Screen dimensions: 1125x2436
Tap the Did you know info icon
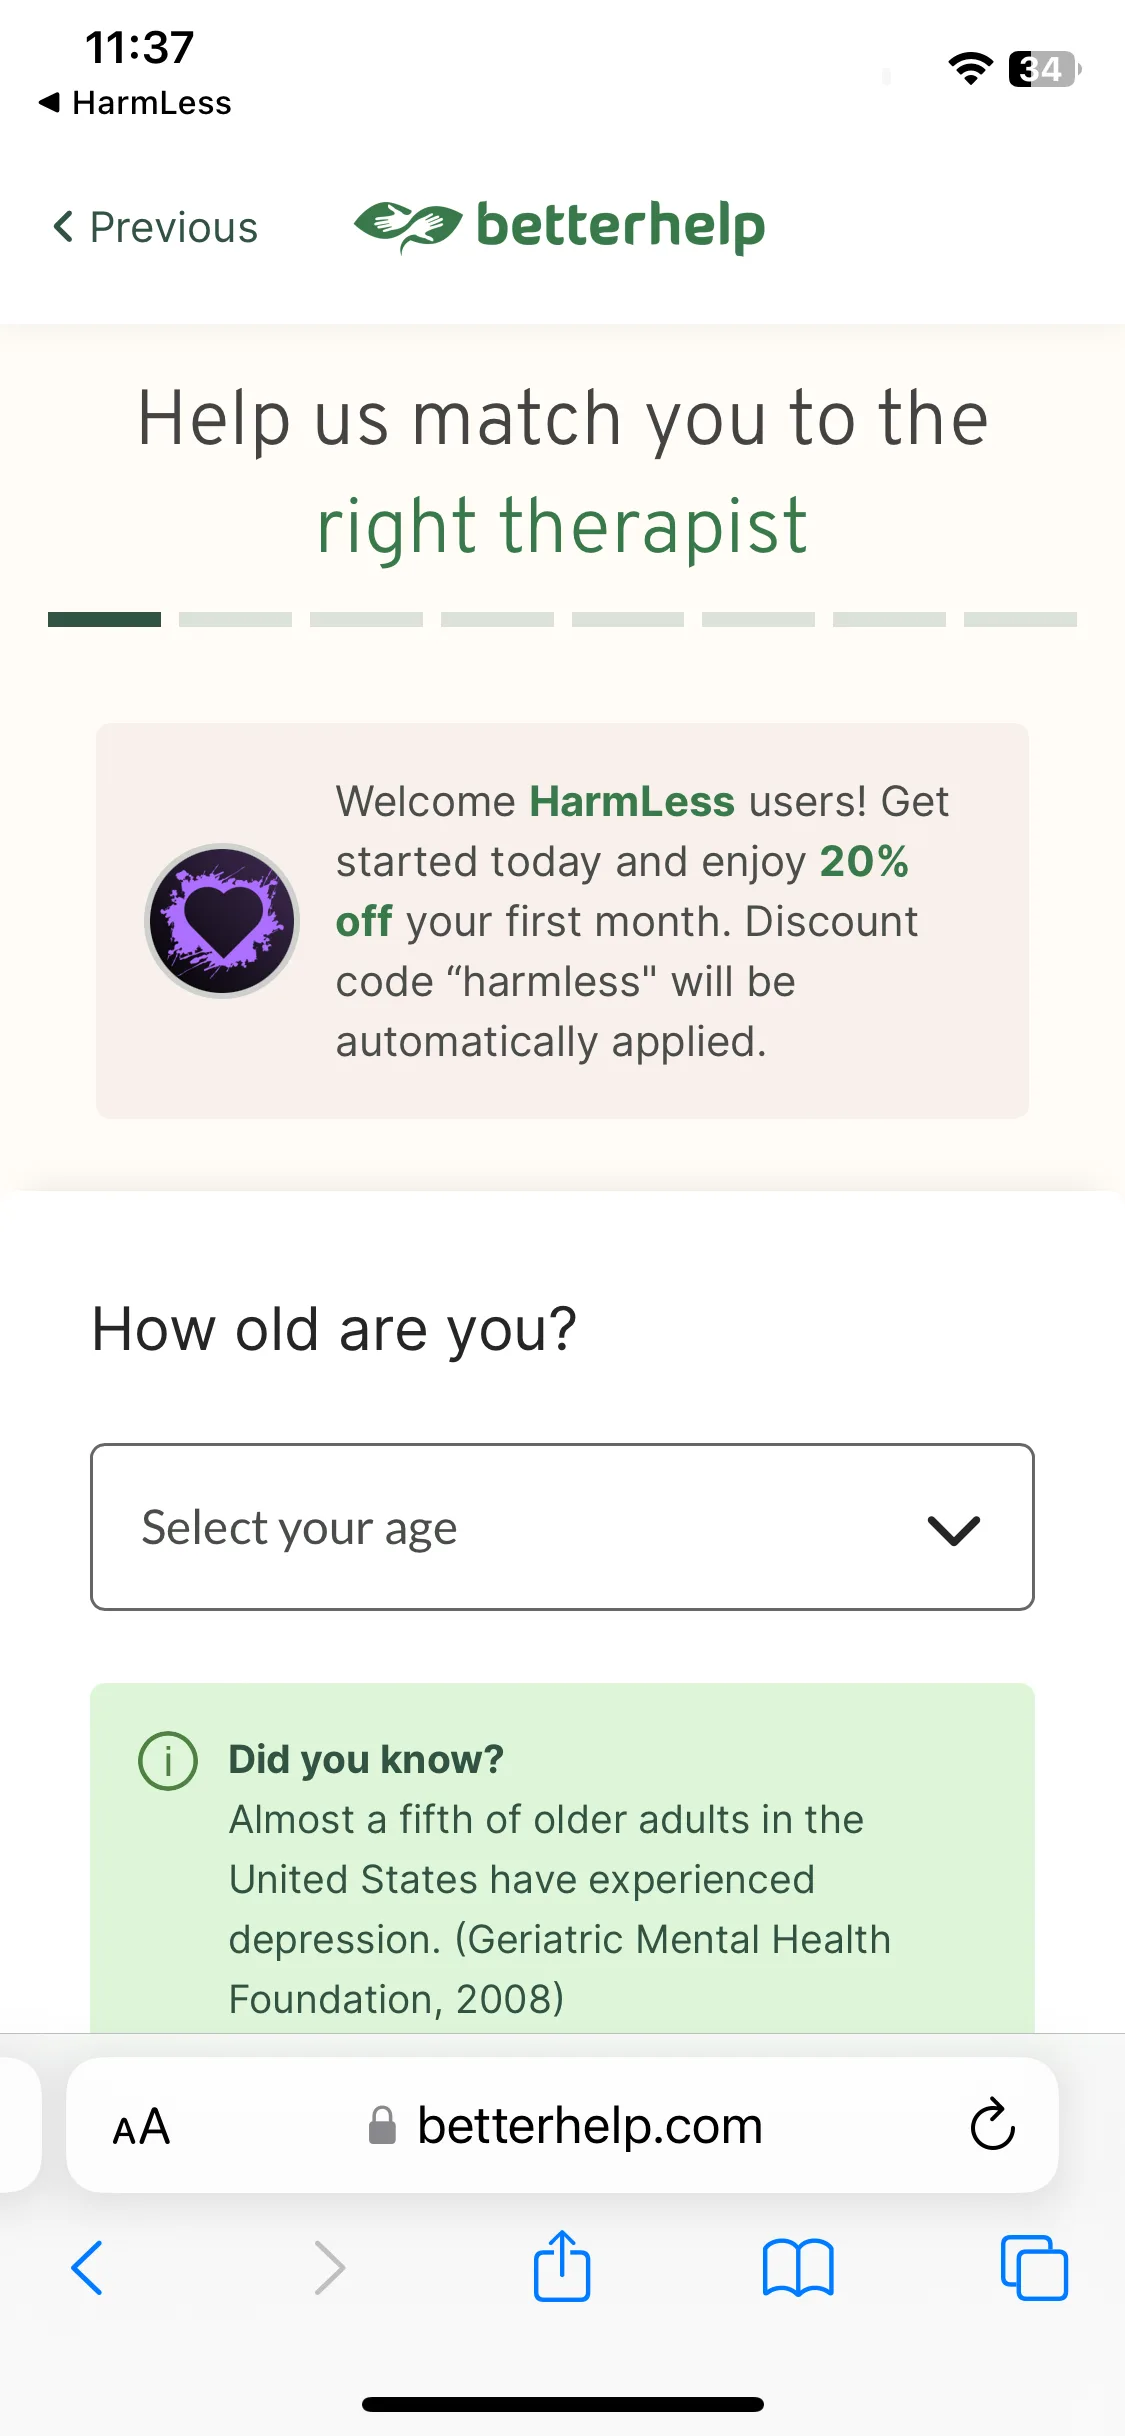168,1760
